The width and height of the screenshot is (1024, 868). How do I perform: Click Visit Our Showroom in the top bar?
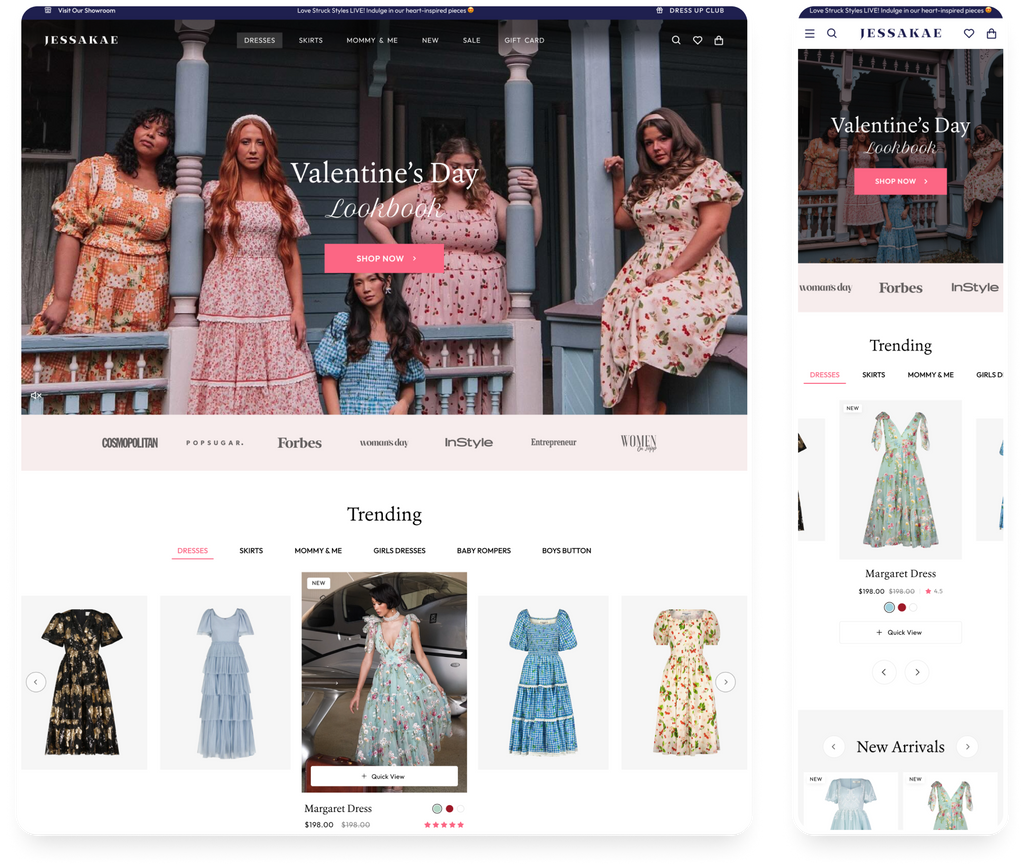tap(86, 10)
